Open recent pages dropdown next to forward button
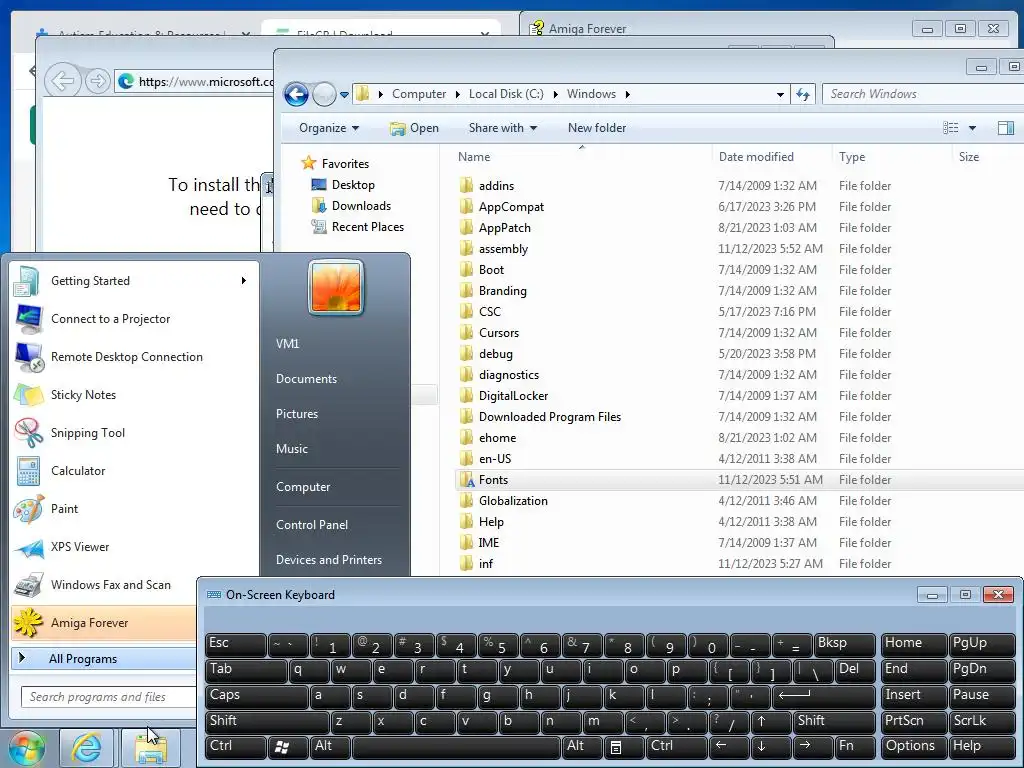The width and height of the screenshot is (1024, 768). point(344,95)
